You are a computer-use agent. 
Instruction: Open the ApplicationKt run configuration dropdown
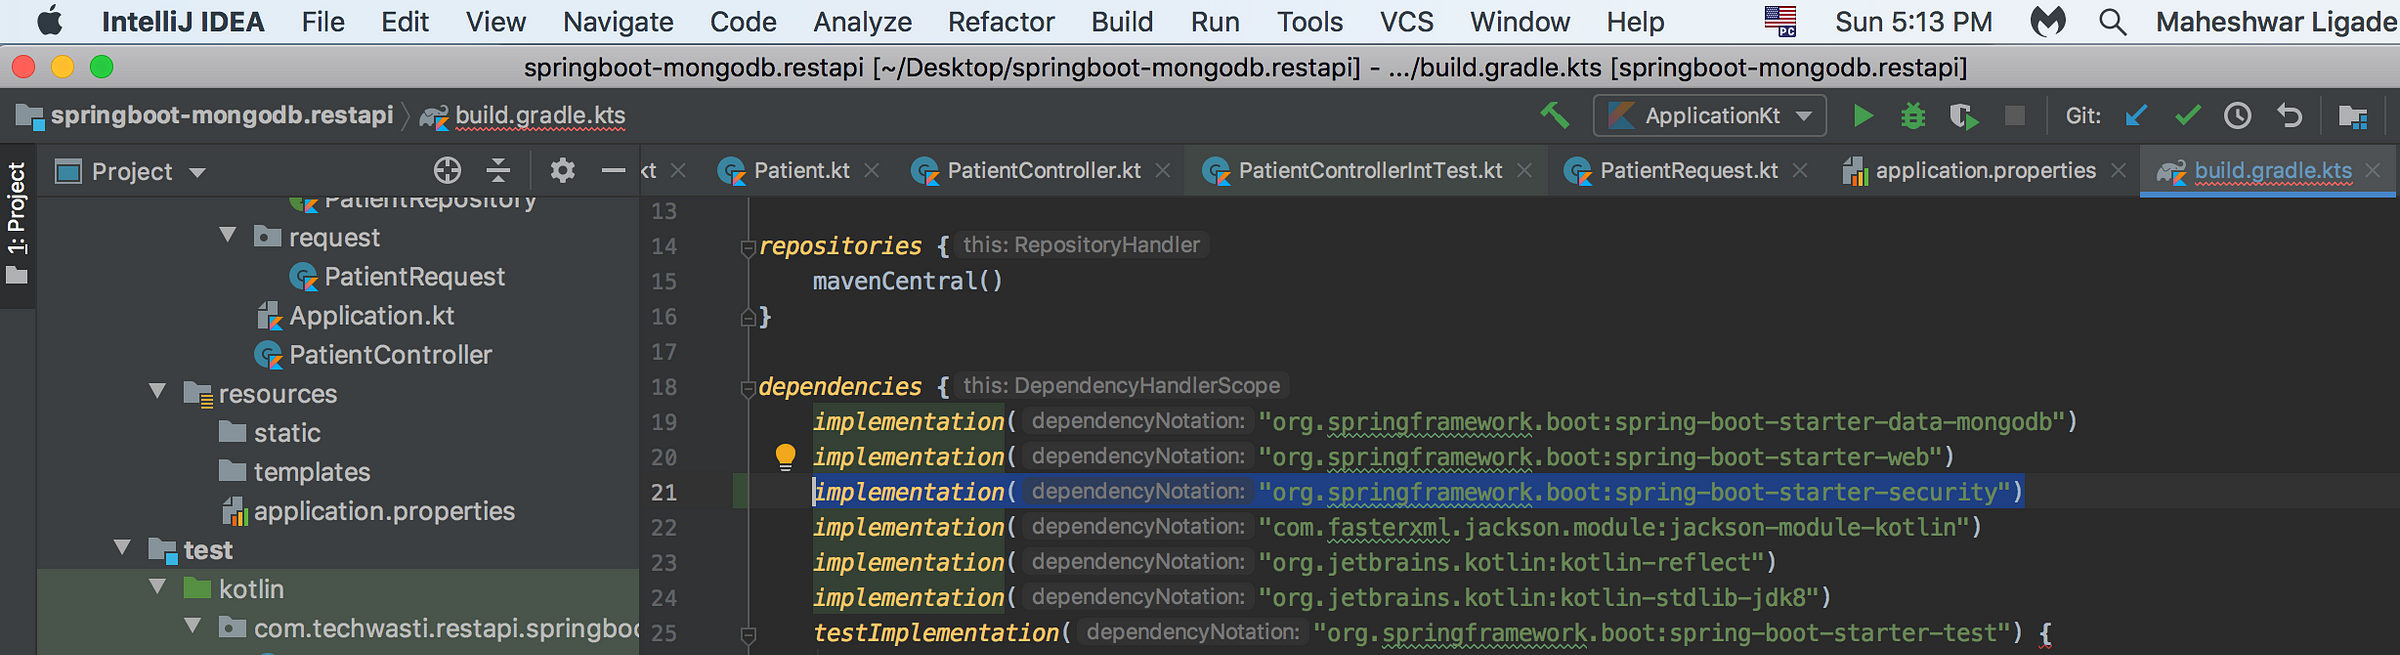pyautogui.click(x=1710, y=116)
